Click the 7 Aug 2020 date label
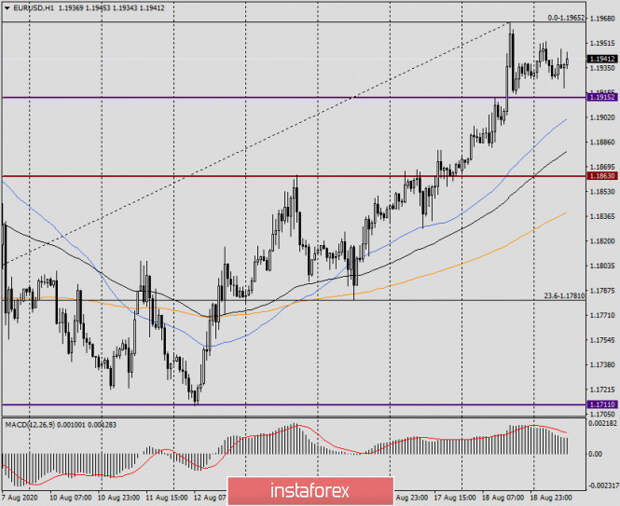 (x=20, y=497)
